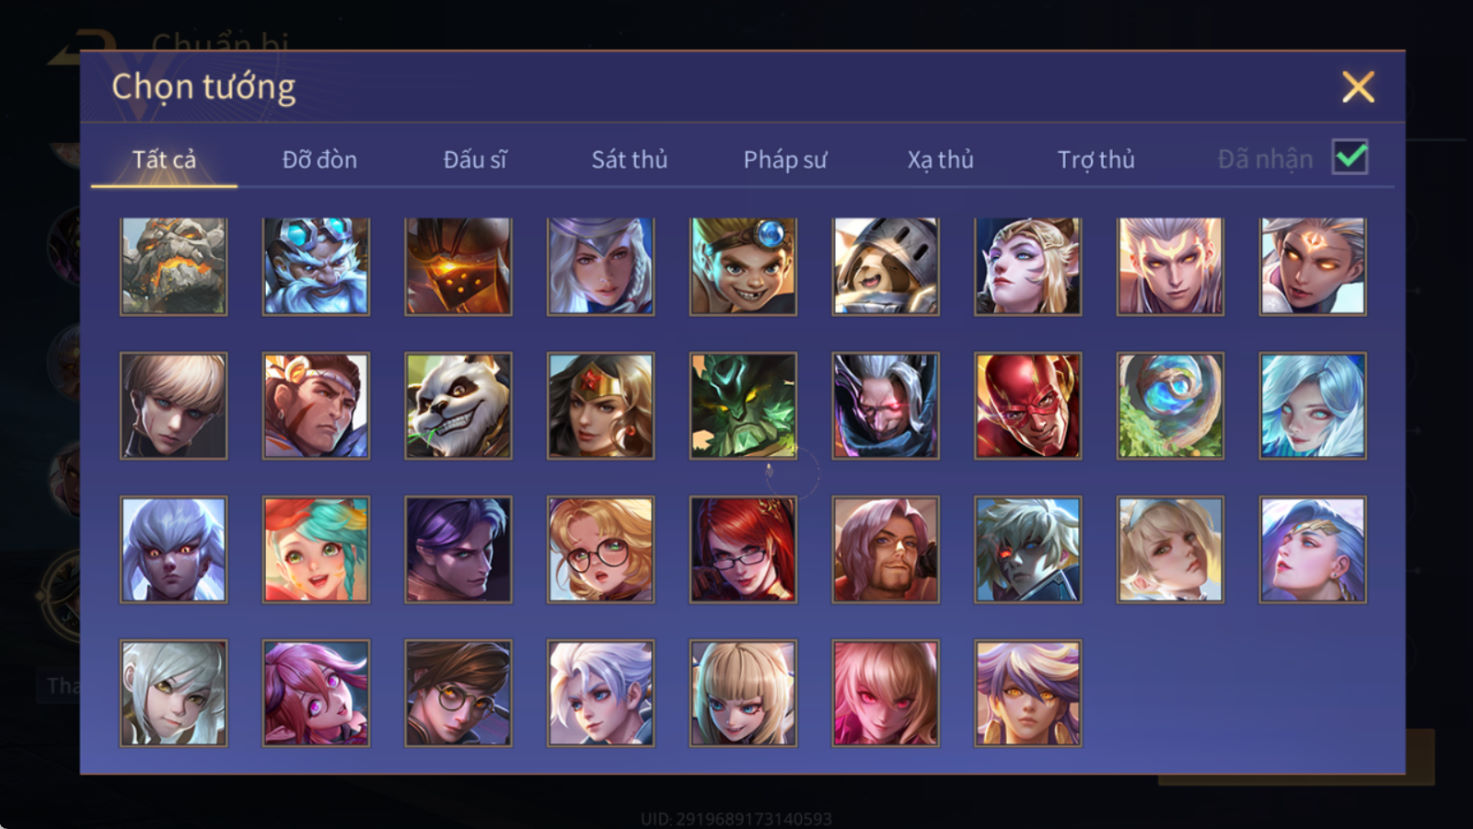Select the pink-haired hero with glowing eyes

pyautogui.click(x=885, y=694)
